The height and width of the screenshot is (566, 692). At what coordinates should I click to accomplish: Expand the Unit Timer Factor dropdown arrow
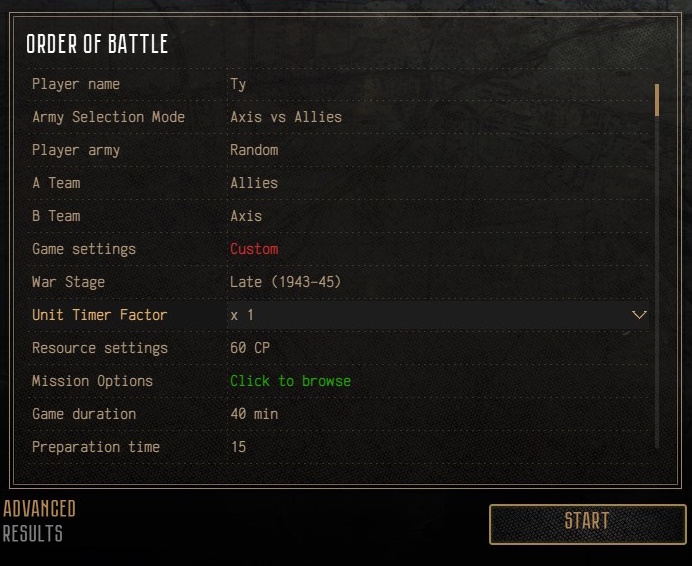pos(639,315)
